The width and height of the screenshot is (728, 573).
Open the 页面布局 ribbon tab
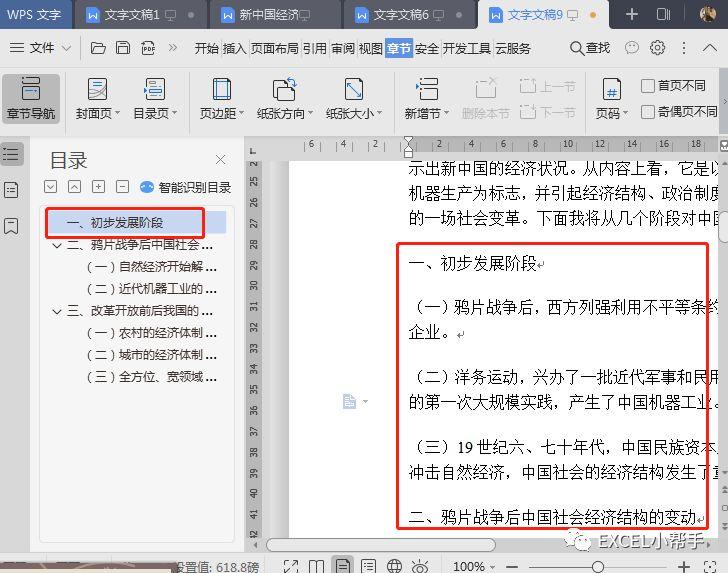[274, 48]
